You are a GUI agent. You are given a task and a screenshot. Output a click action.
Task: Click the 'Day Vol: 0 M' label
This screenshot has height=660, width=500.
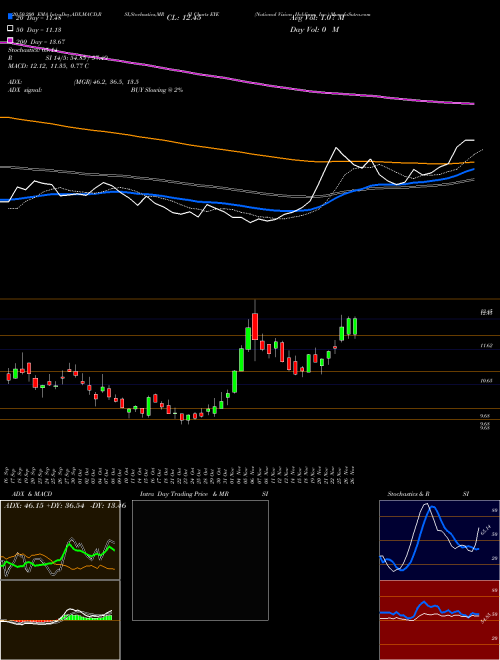pos(314,30)
